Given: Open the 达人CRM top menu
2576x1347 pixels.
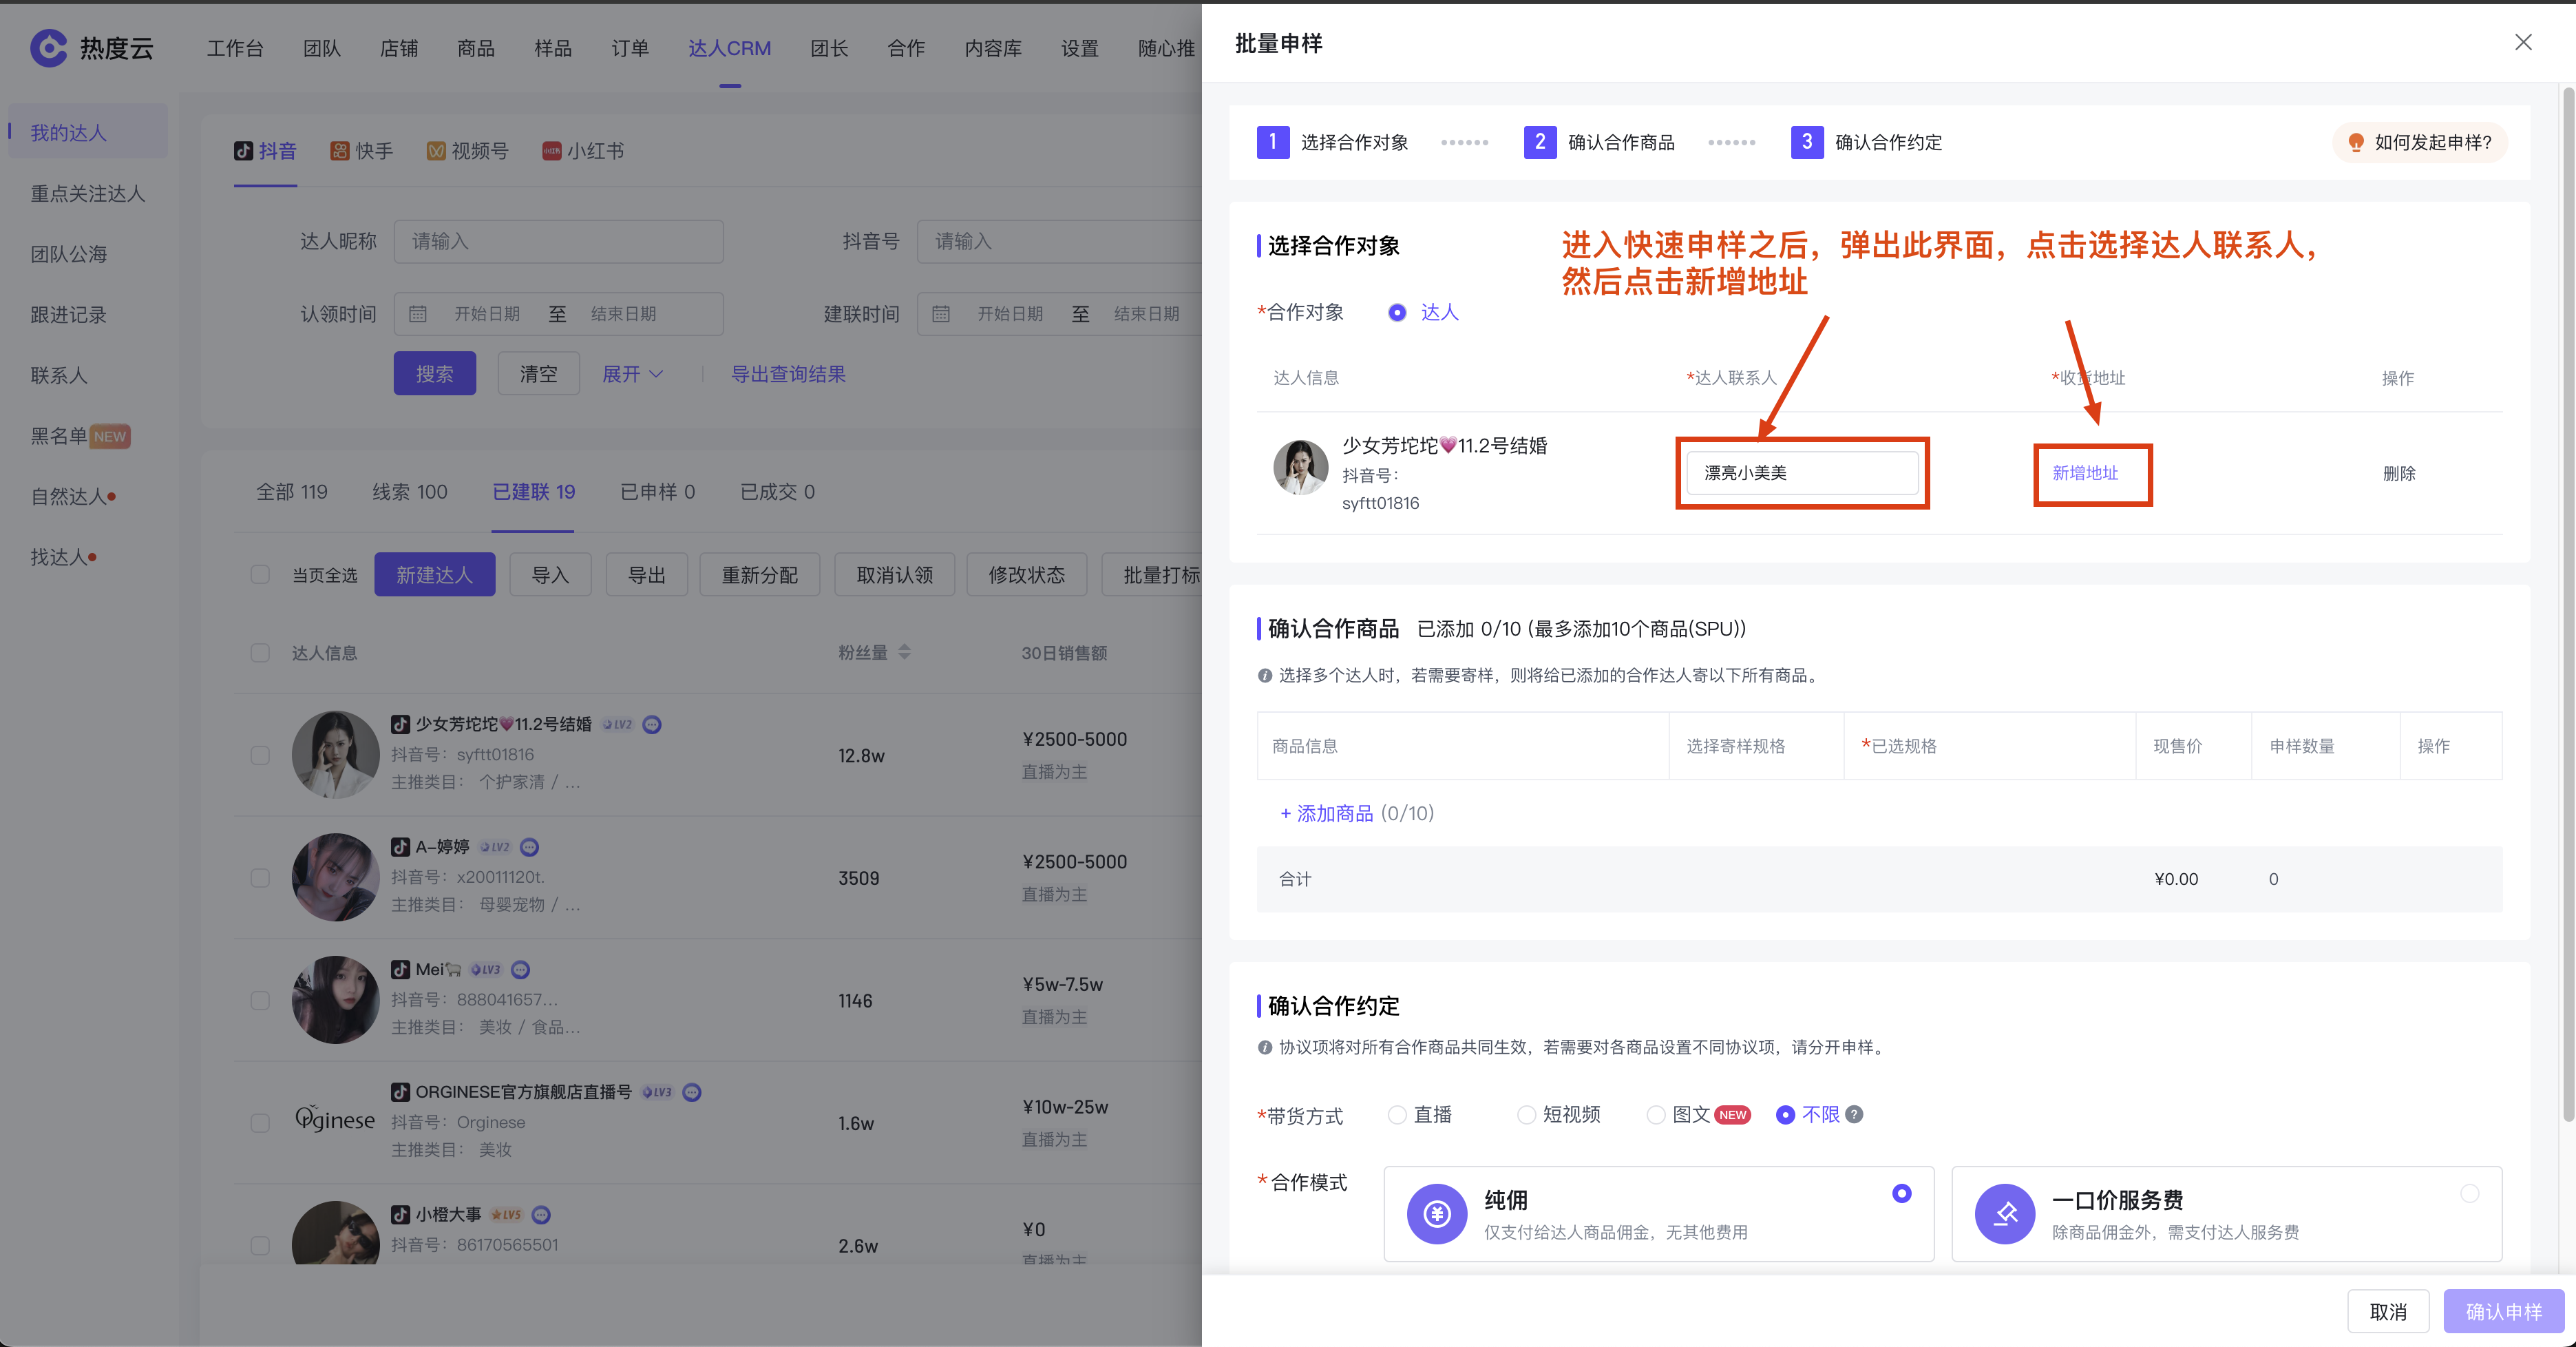Looking at the screenshot, I should pos(729,48).
